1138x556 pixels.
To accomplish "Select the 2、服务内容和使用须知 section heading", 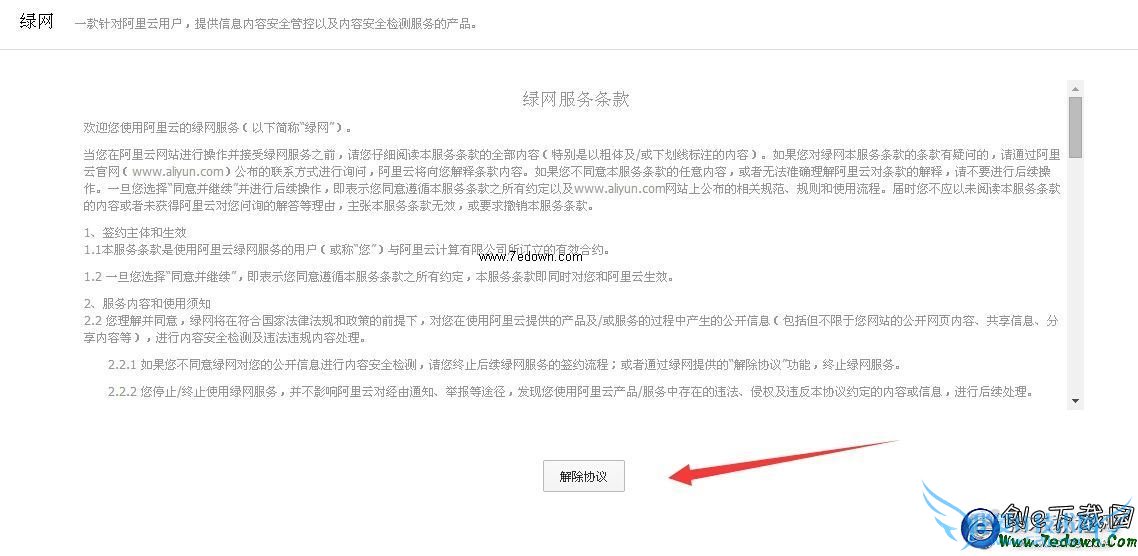I will [x=147, y=303].
